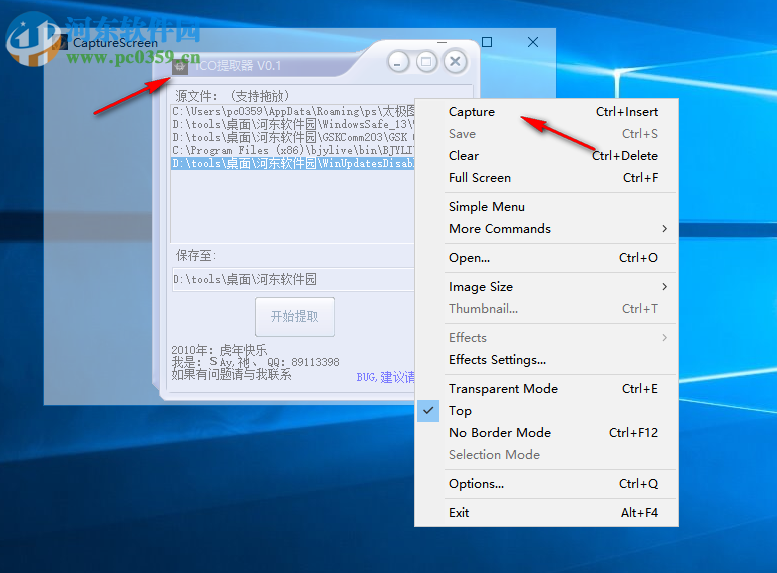Minimize the ICO提取器 window with round button
This screenshot has width=777, height=573.
[x=397, y=62]
